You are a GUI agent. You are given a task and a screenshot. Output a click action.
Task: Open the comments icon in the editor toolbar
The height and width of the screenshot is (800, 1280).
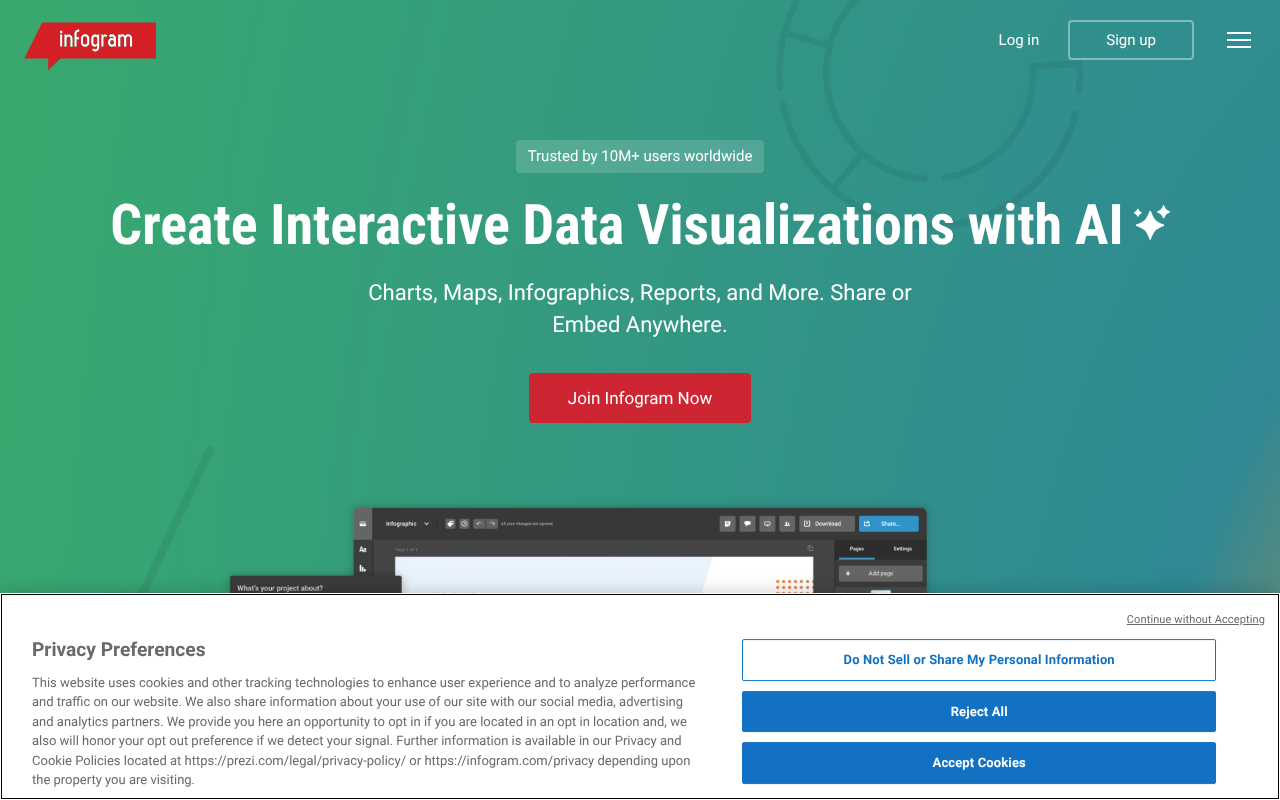(748, 524)
